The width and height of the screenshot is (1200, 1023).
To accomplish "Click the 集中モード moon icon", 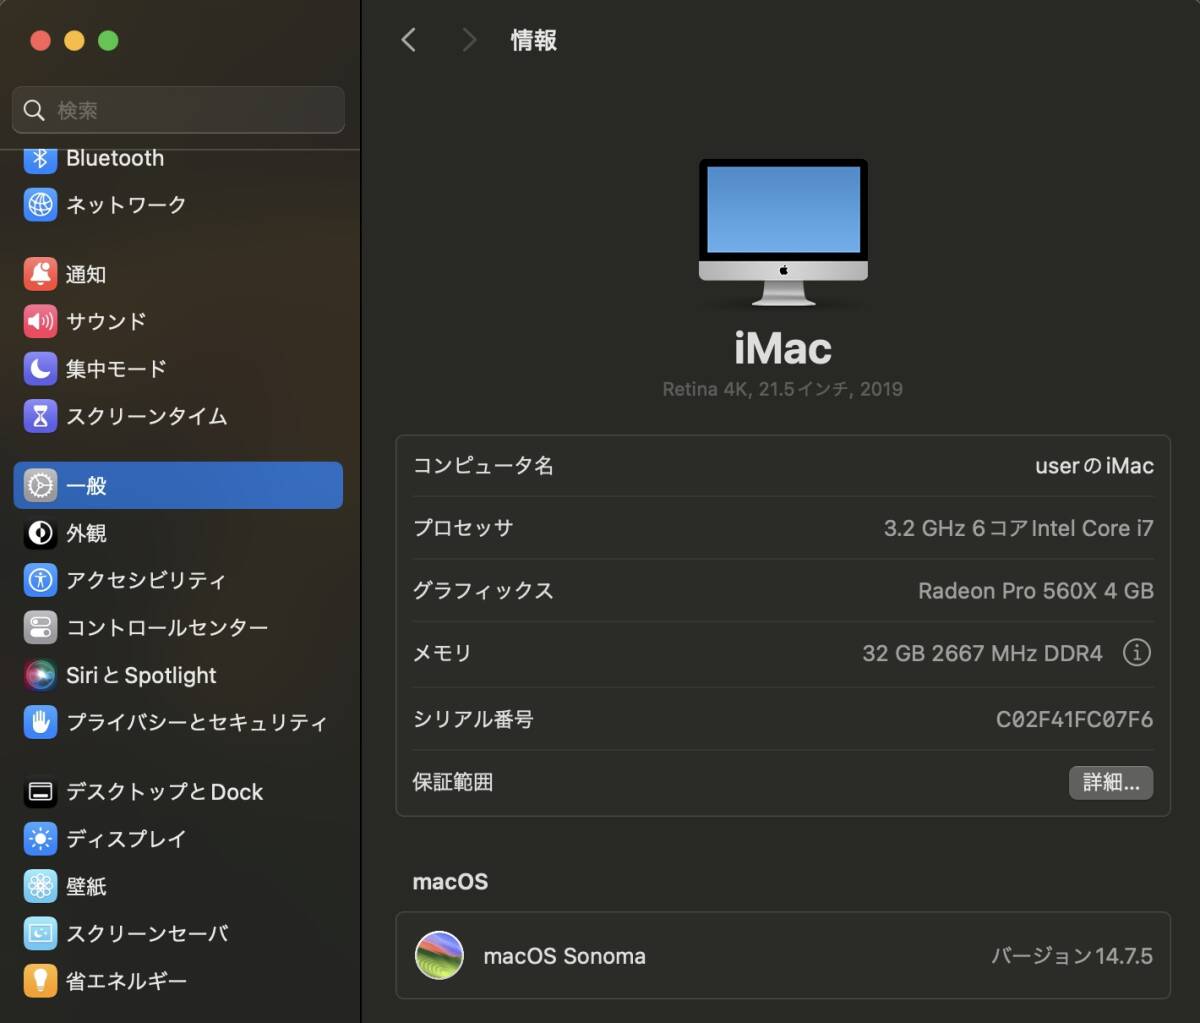I will click(x=40, y=368).
